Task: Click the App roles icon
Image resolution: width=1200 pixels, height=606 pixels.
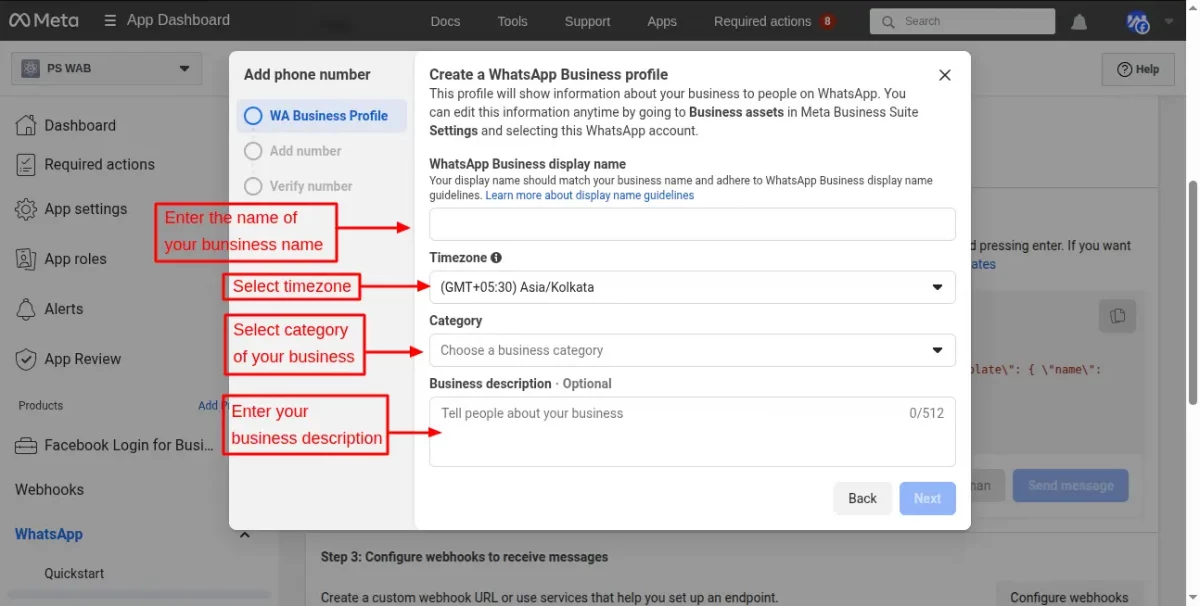Action: pos(26,259)
